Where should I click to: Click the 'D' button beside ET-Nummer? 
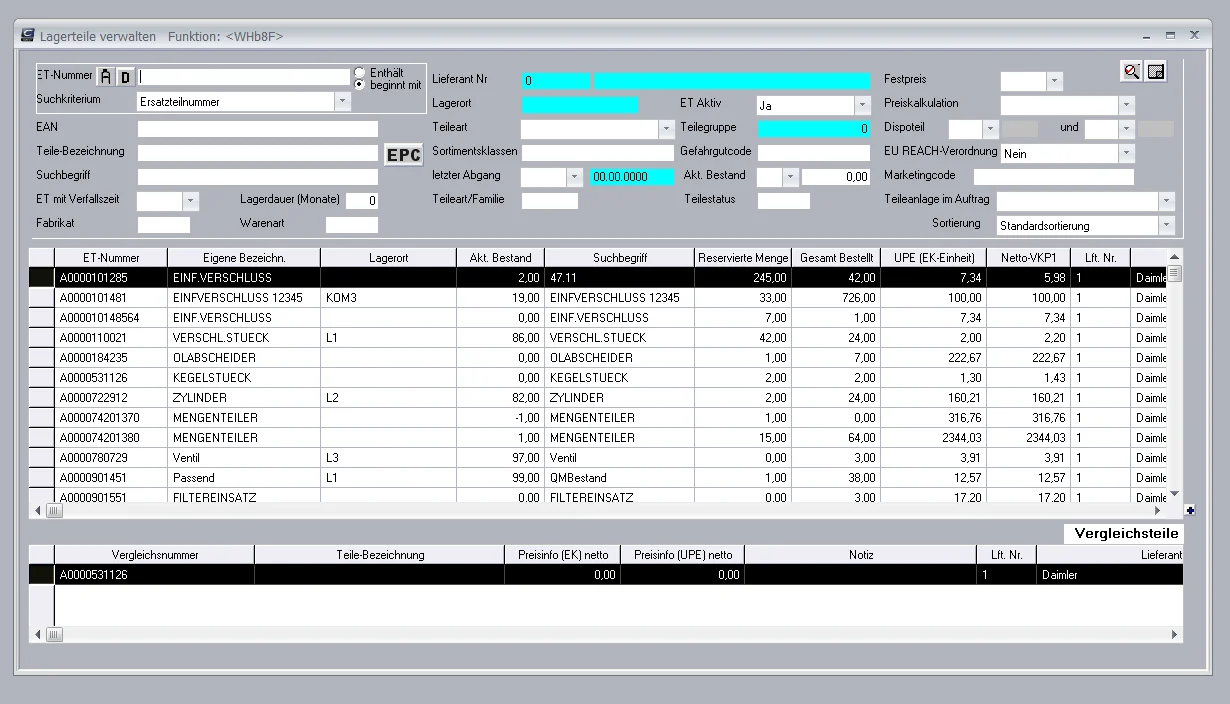click(x=125, y=77)
